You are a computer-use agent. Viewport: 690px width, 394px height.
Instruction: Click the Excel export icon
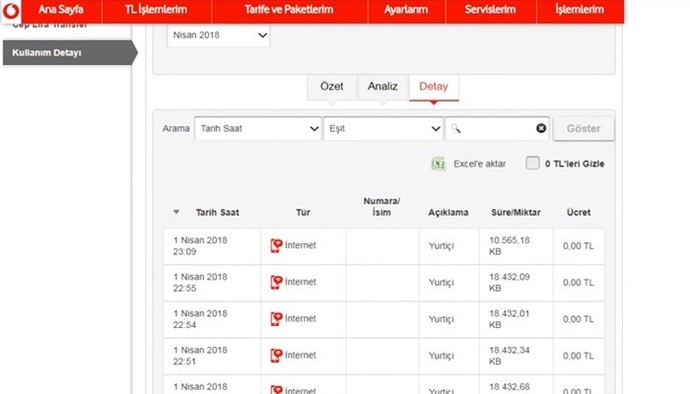point(438,164)
